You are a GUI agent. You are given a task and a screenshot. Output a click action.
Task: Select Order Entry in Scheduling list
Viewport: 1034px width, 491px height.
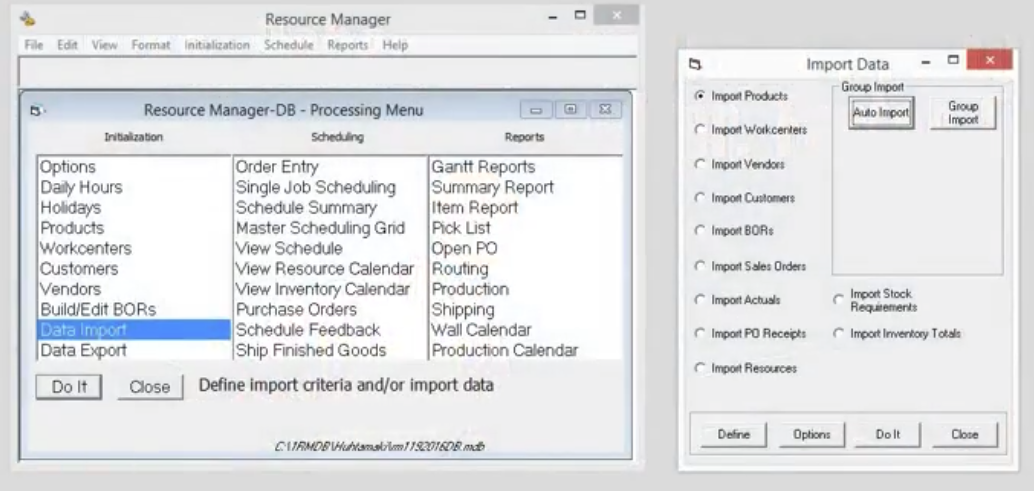coord(276,167)
